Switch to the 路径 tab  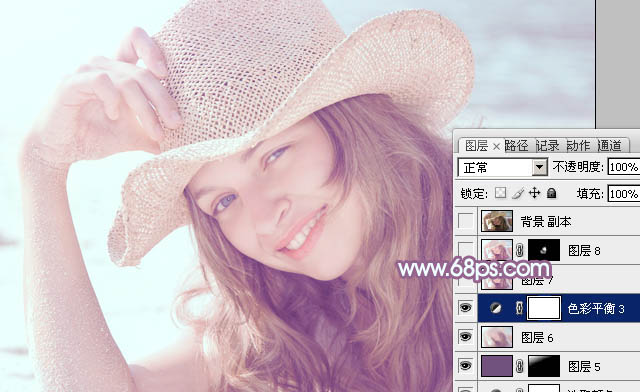click(x=516, y=145)
